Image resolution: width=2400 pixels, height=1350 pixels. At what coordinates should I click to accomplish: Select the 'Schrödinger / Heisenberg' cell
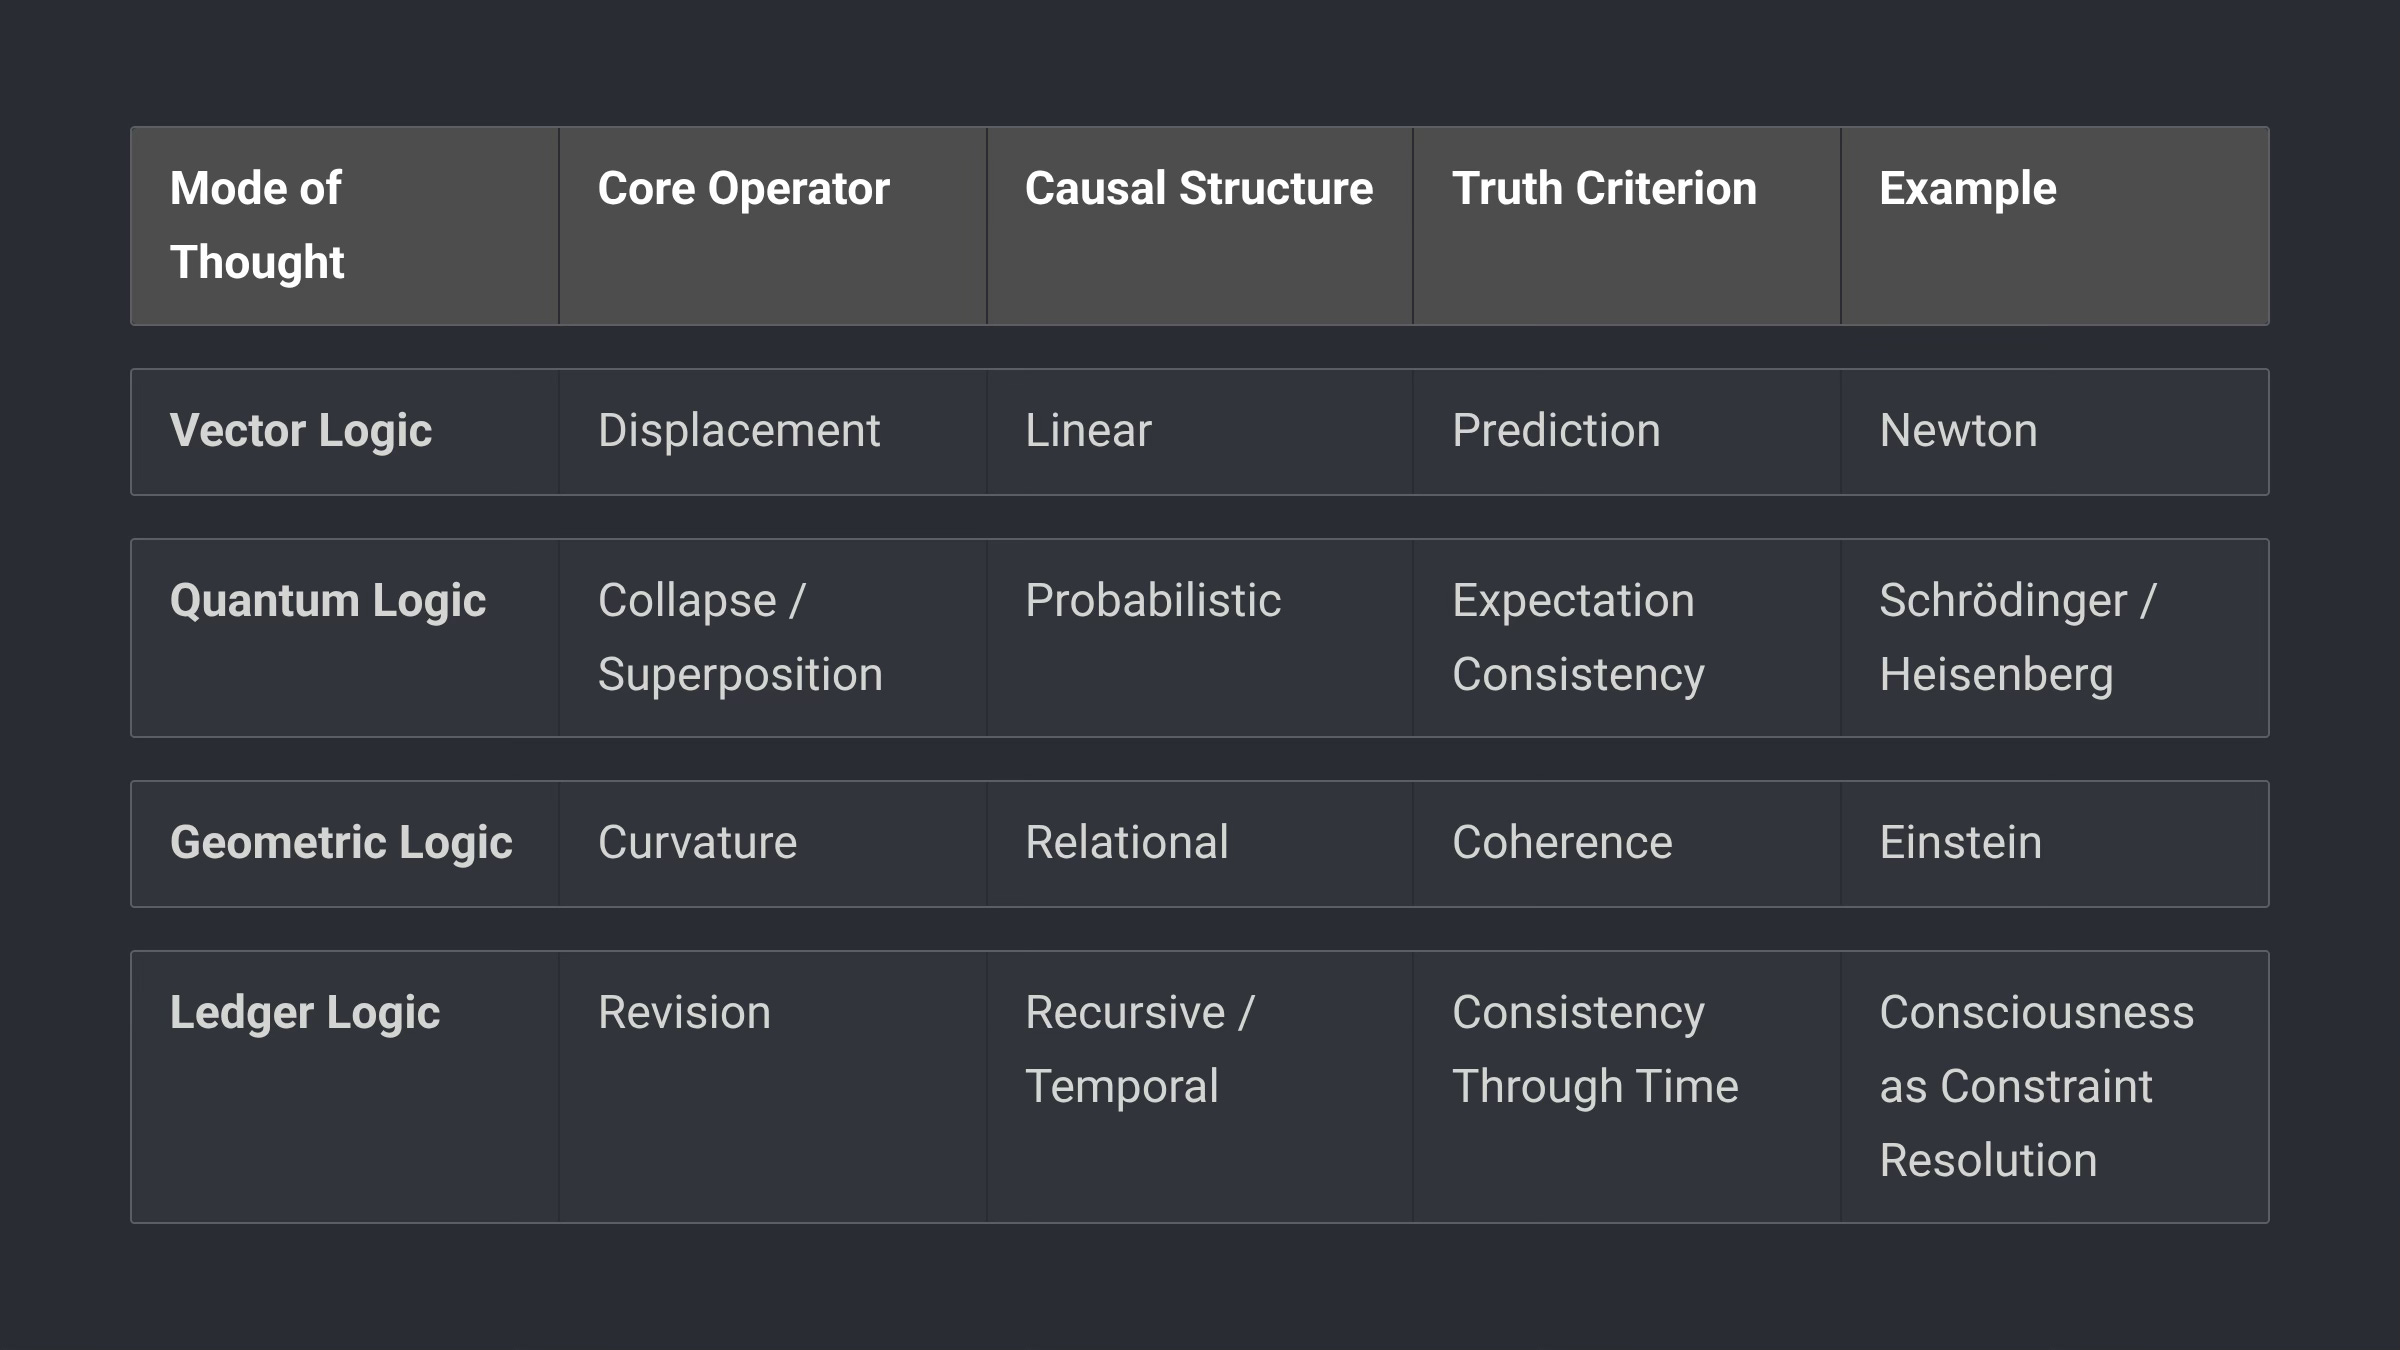click(x=2055, y=638)
